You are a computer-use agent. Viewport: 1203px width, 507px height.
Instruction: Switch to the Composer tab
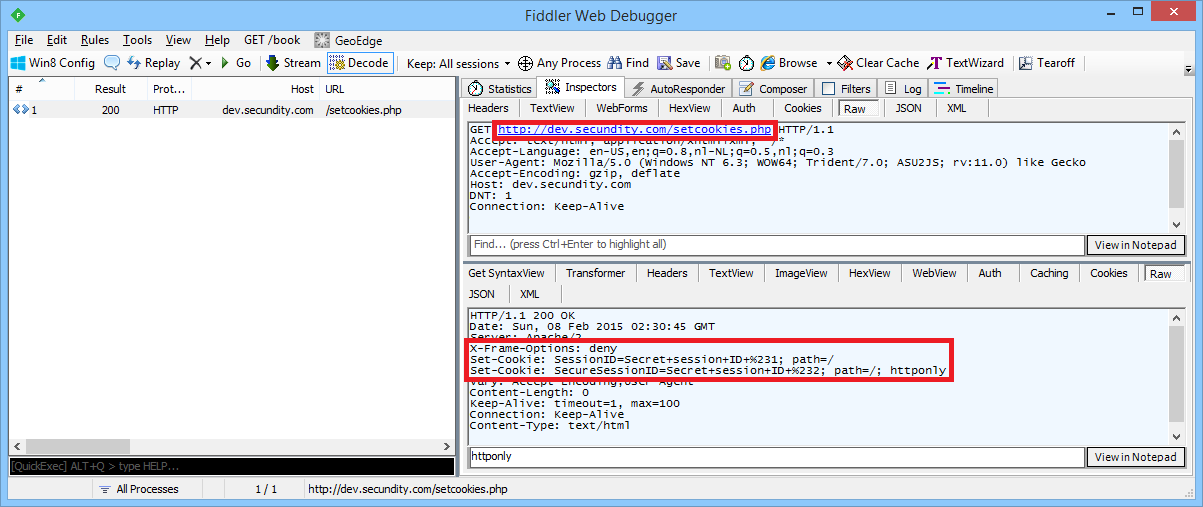773,88
